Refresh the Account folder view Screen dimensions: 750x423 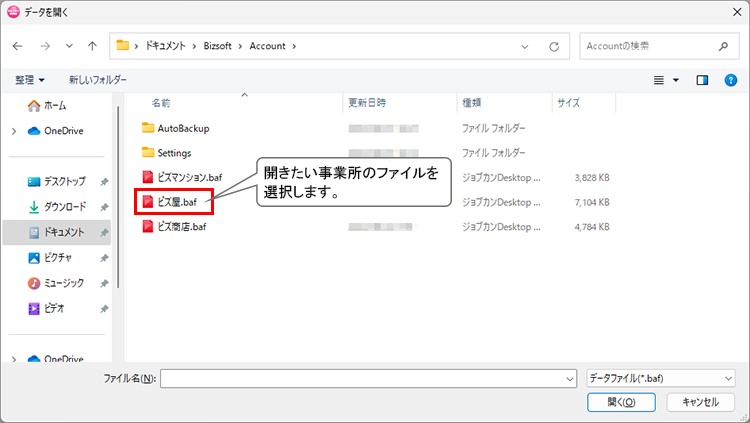point(553,46)
